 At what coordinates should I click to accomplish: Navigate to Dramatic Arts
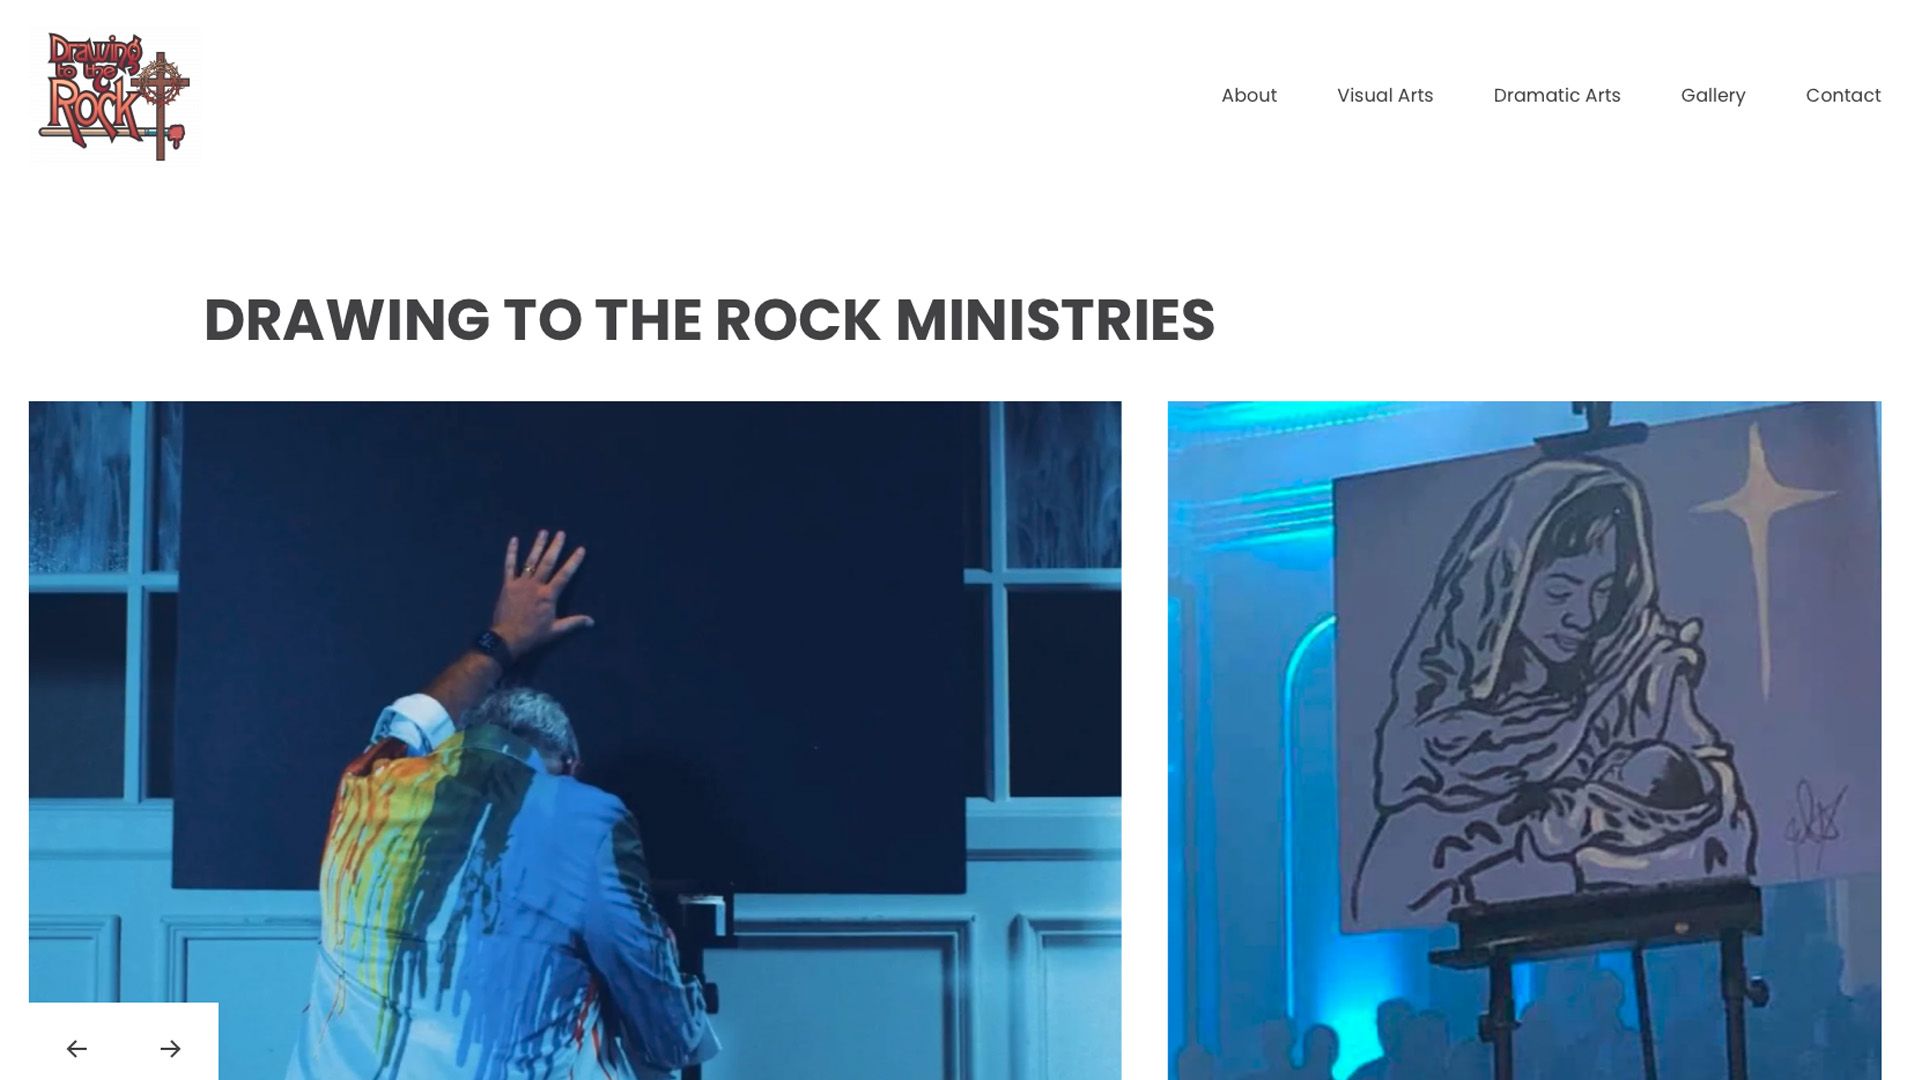pyautogui.click(x=1557, y=95)
